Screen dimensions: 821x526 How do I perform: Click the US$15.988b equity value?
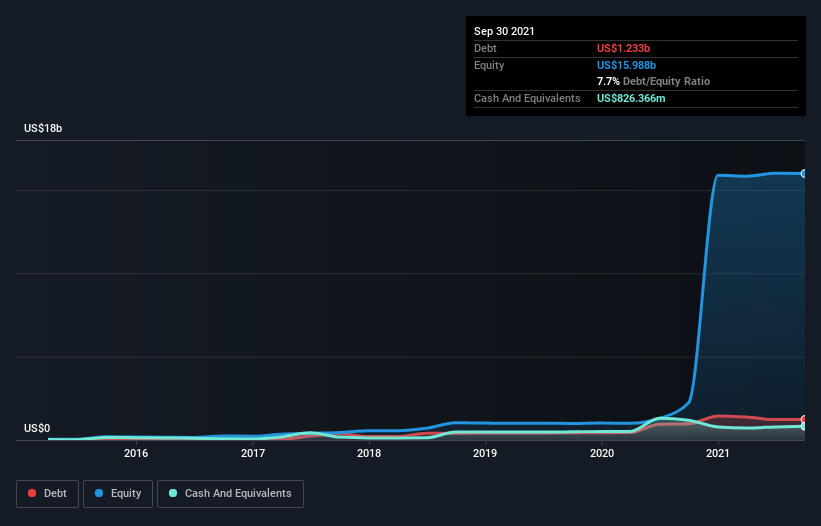[626, 65]
